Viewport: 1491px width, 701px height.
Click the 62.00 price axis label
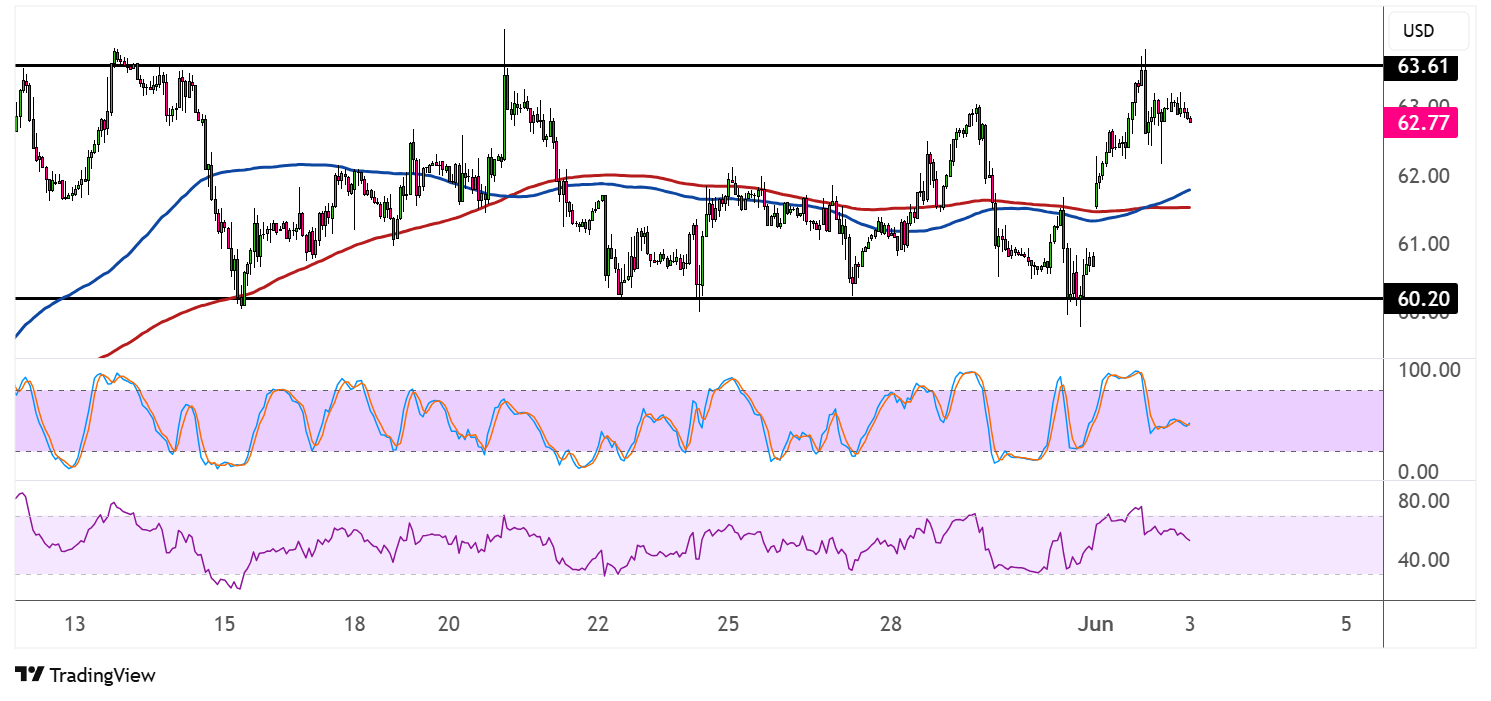1423,176
